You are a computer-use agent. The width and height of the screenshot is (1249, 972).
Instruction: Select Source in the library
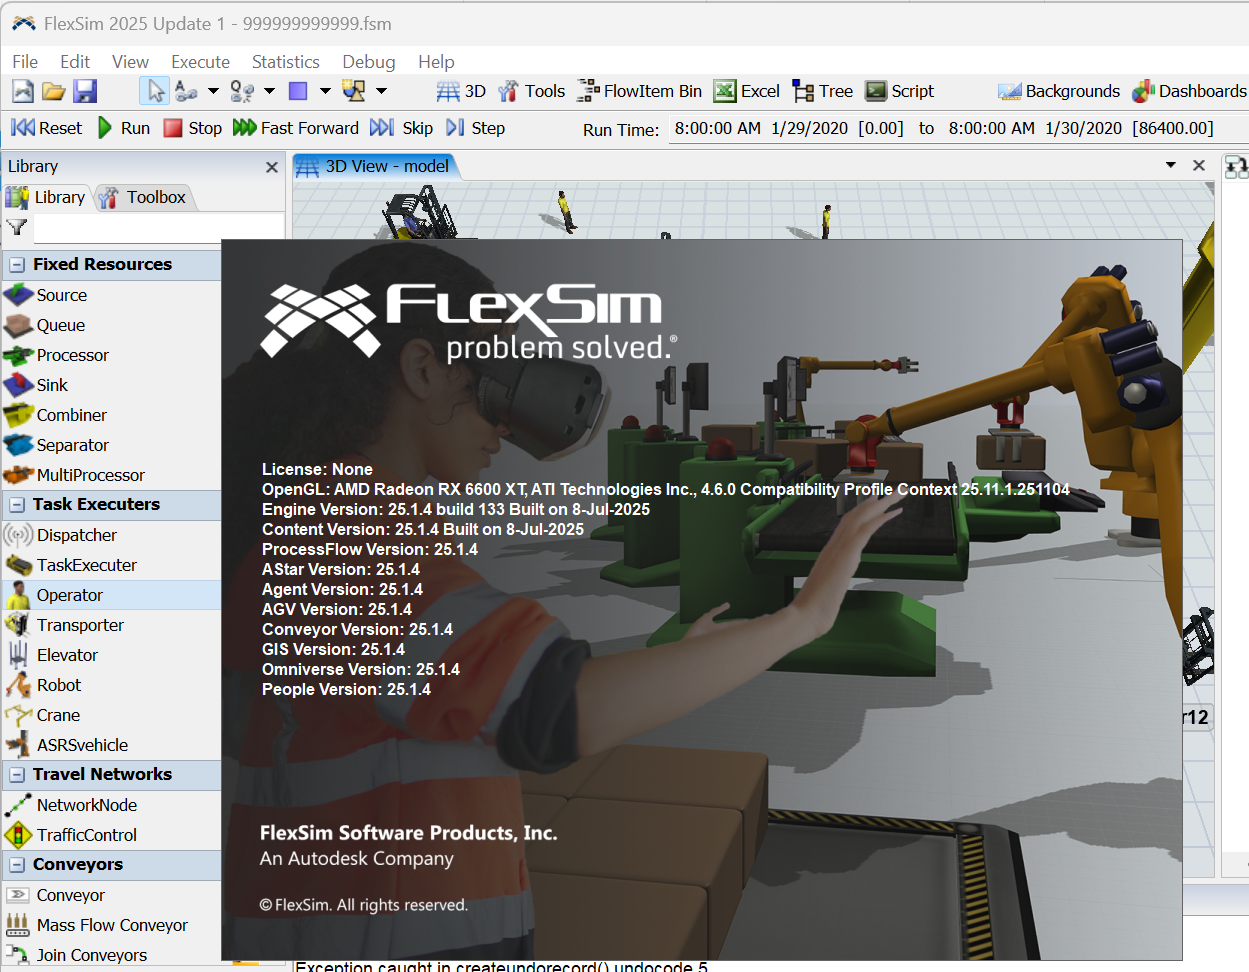point(110,295)
